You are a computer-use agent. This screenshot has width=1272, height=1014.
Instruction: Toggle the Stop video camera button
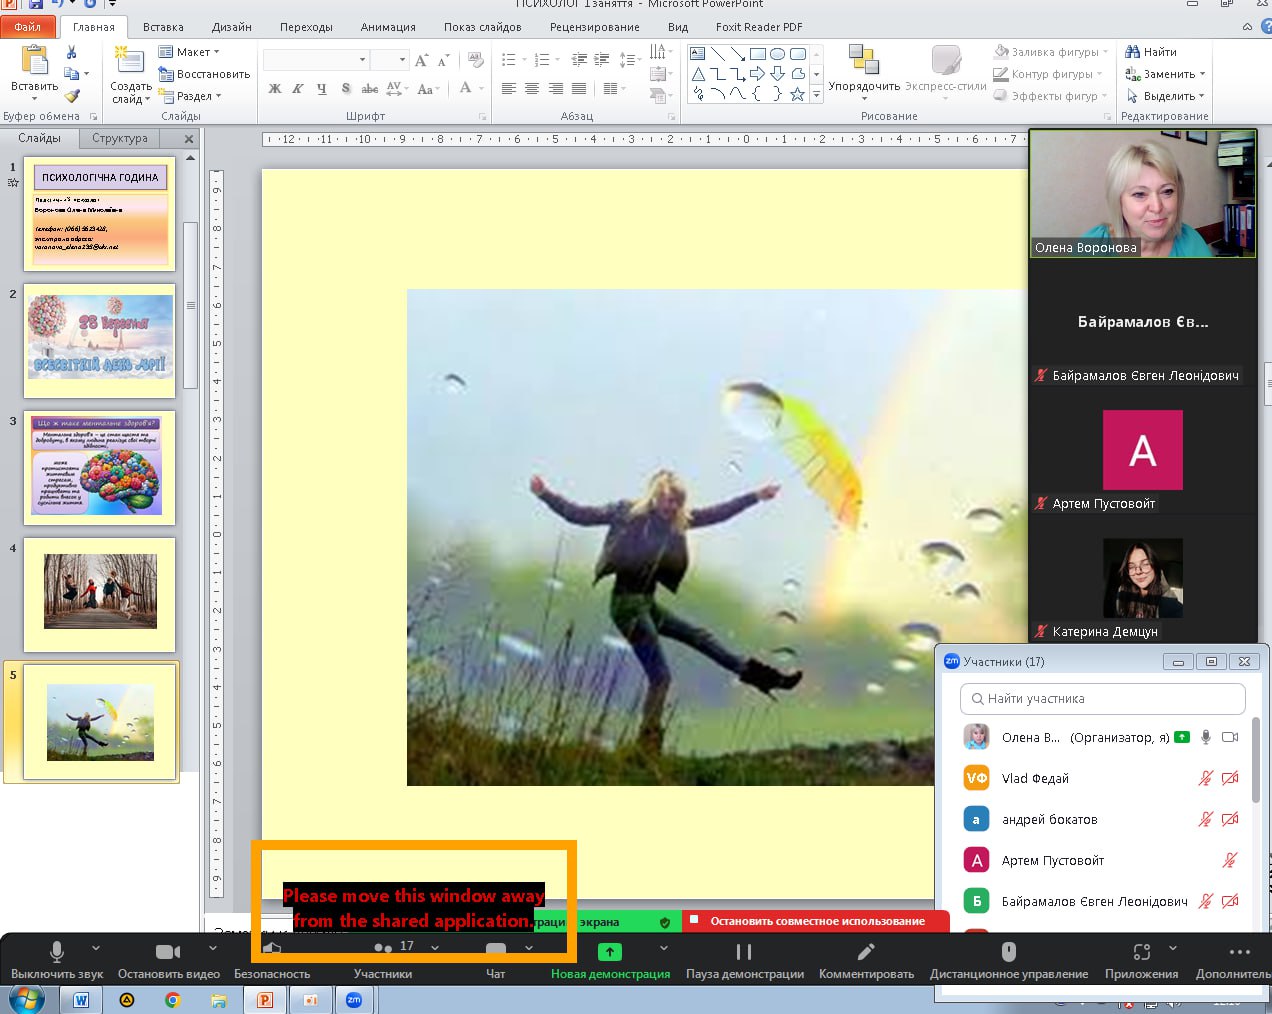[x=168, y=951]
